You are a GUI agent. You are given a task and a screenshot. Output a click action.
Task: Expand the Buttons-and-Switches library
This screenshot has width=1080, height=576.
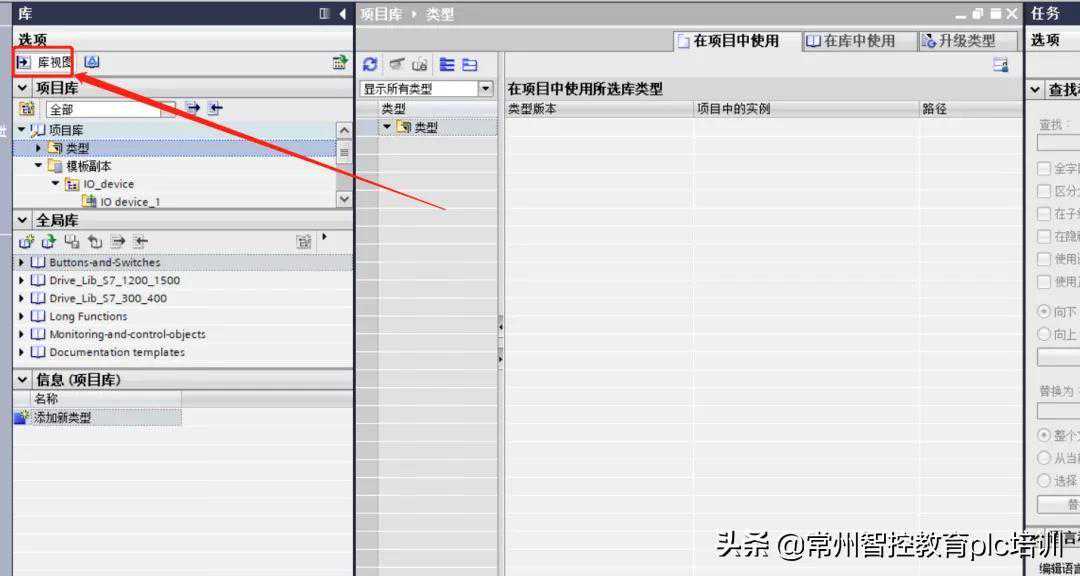click(x=22, y=262)
